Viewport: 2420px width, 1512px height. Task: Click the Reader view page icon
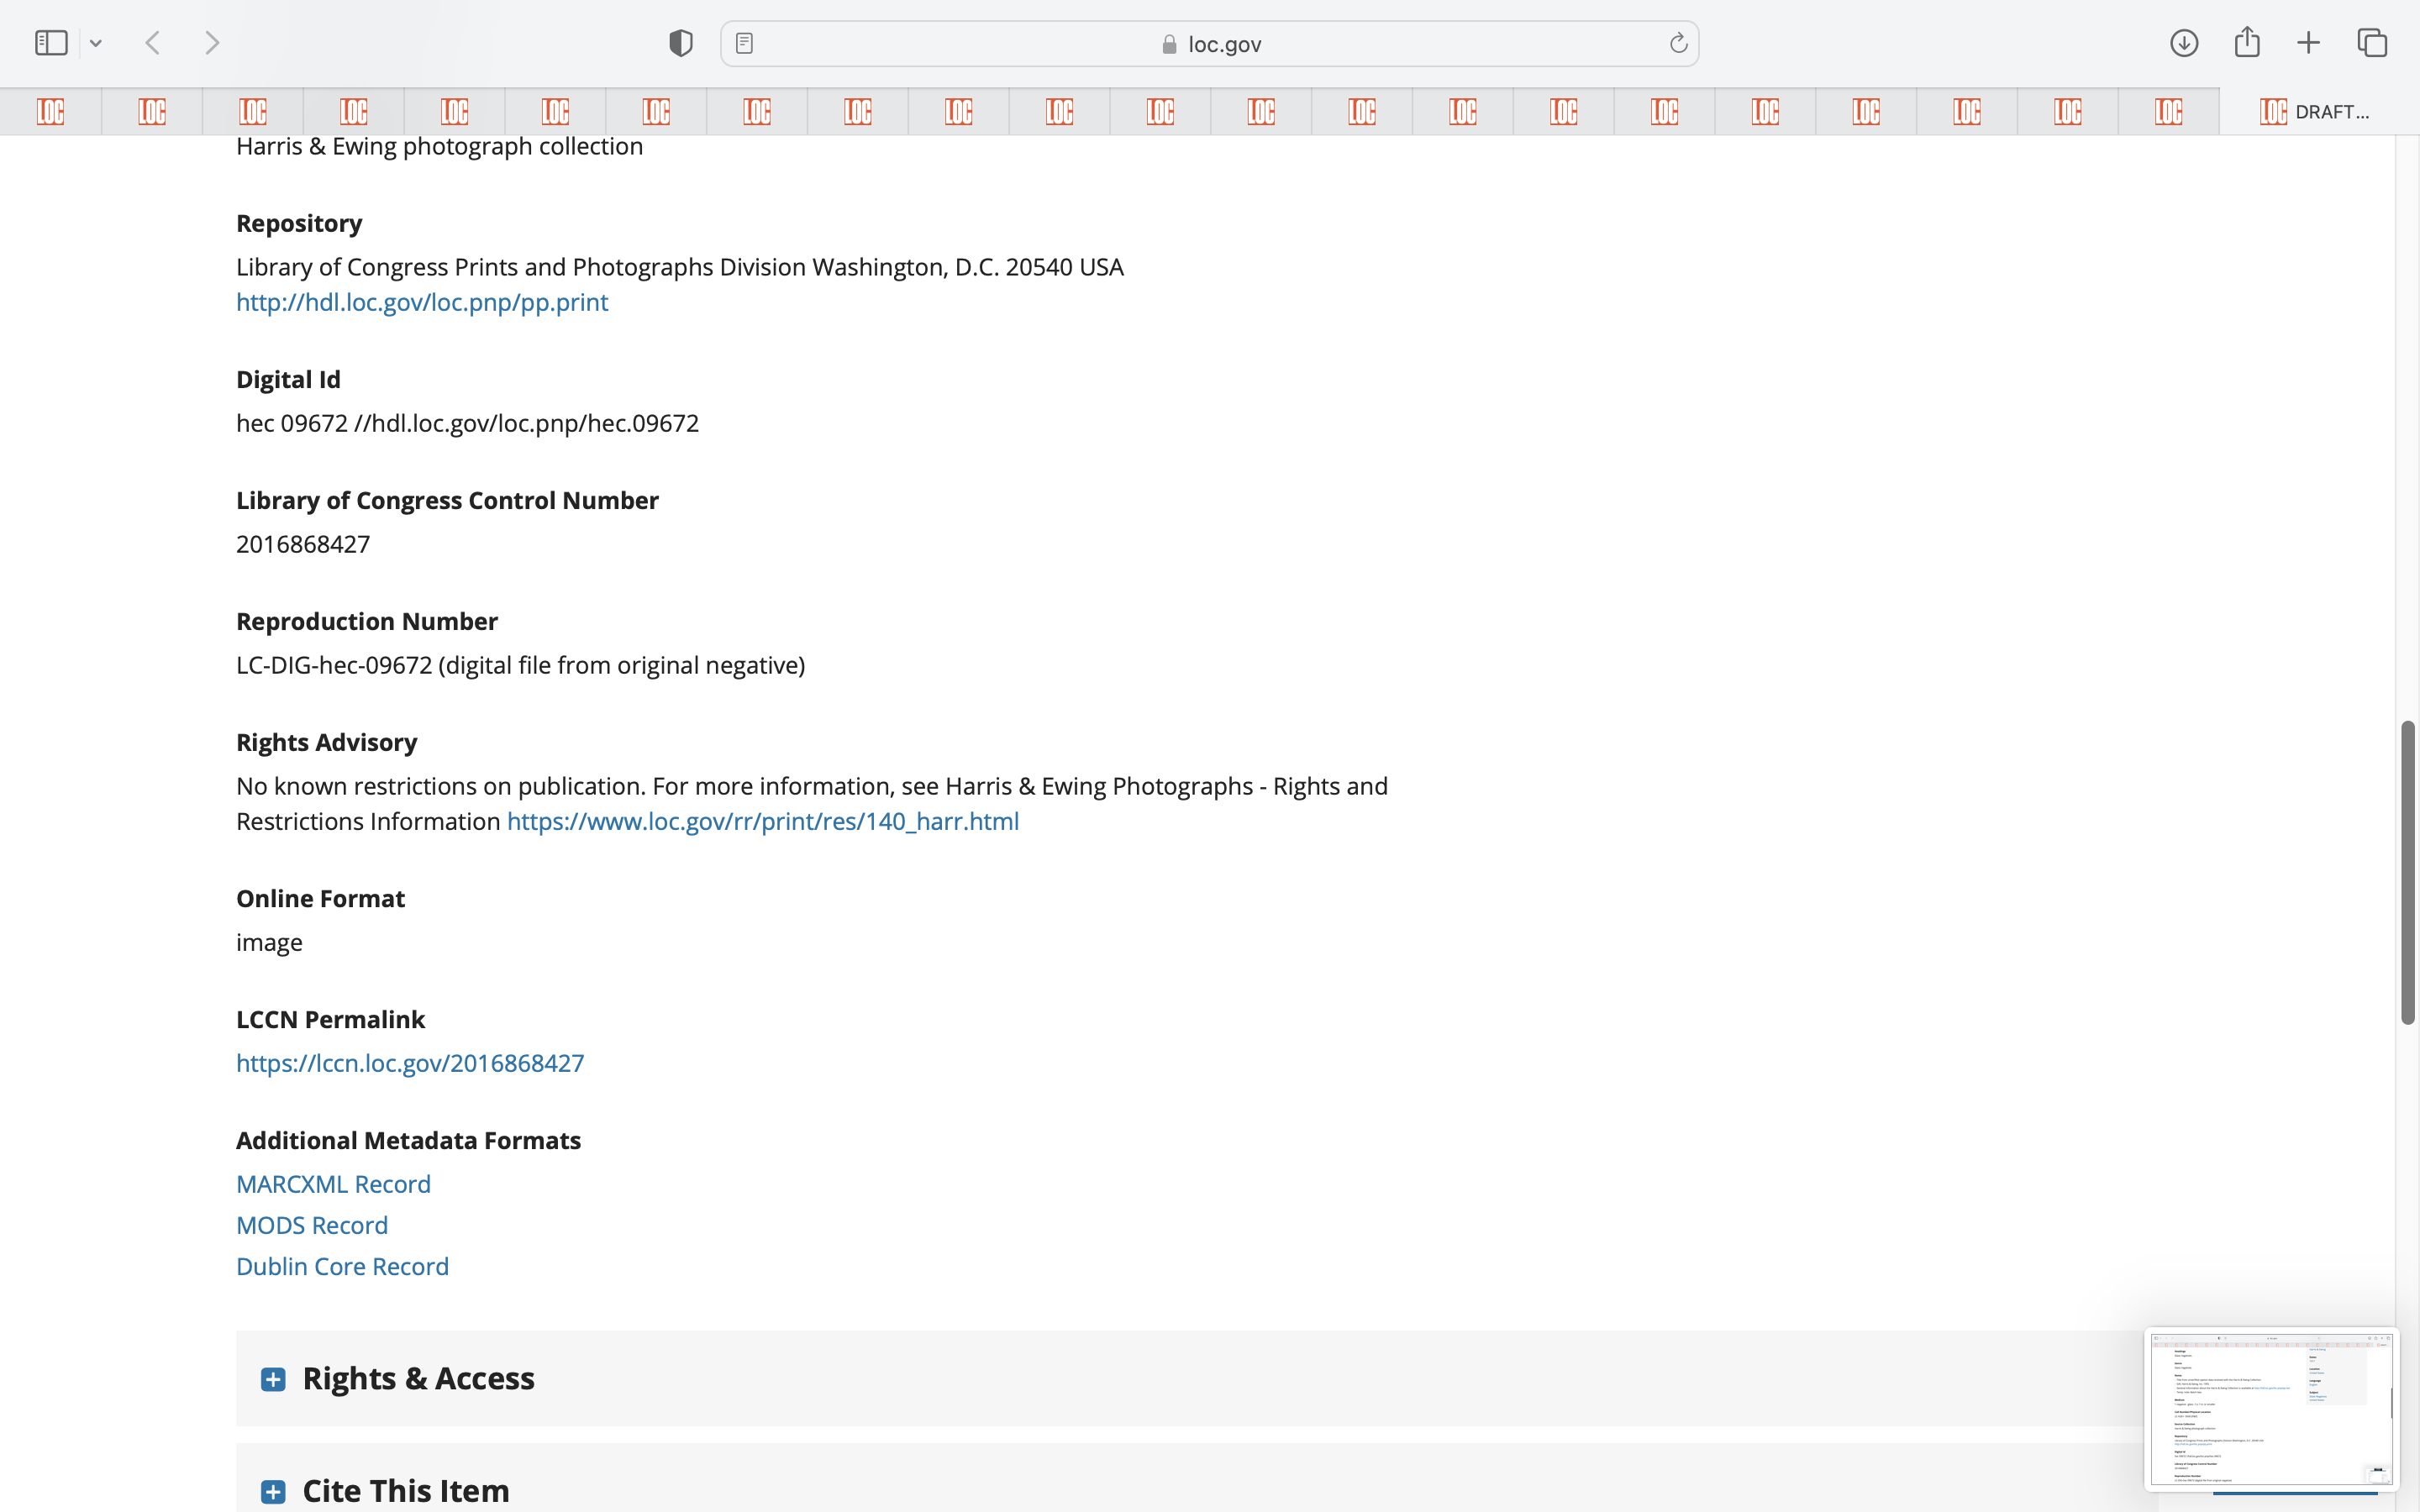tap(744, 43)
